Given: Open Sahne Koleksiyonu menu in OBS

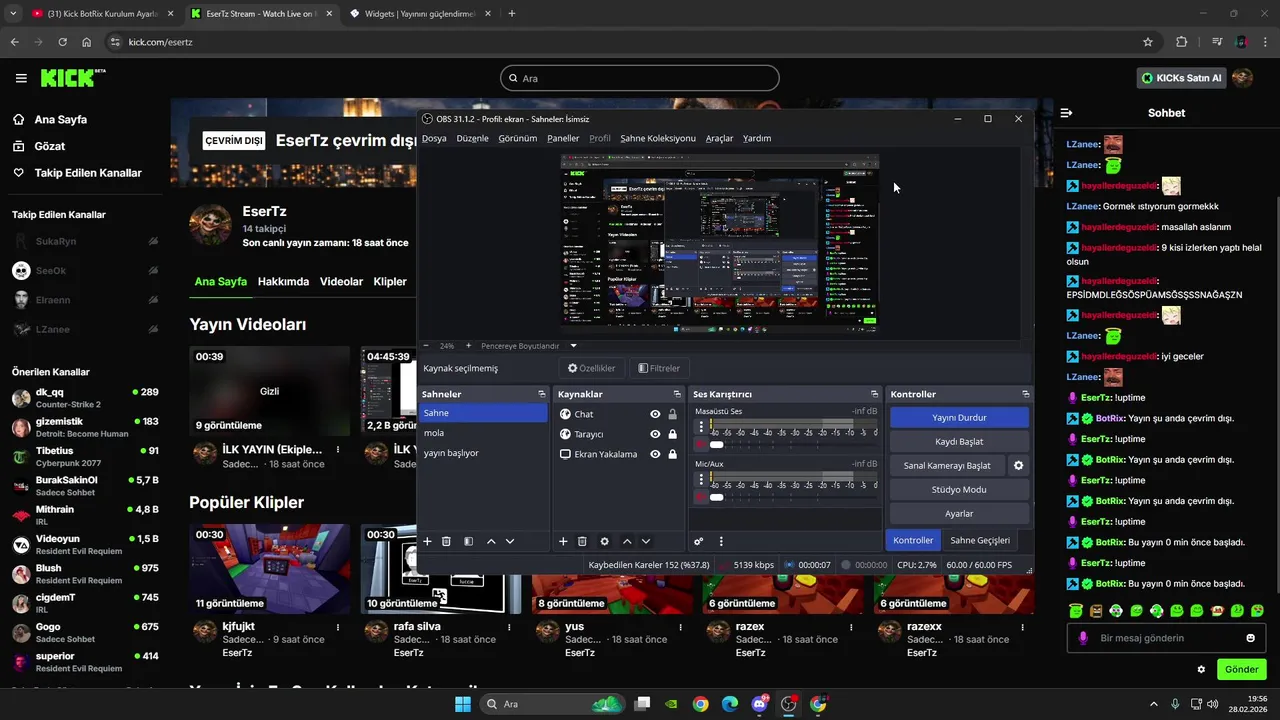Looking at the screenshot, I should [x=657, y=138].
